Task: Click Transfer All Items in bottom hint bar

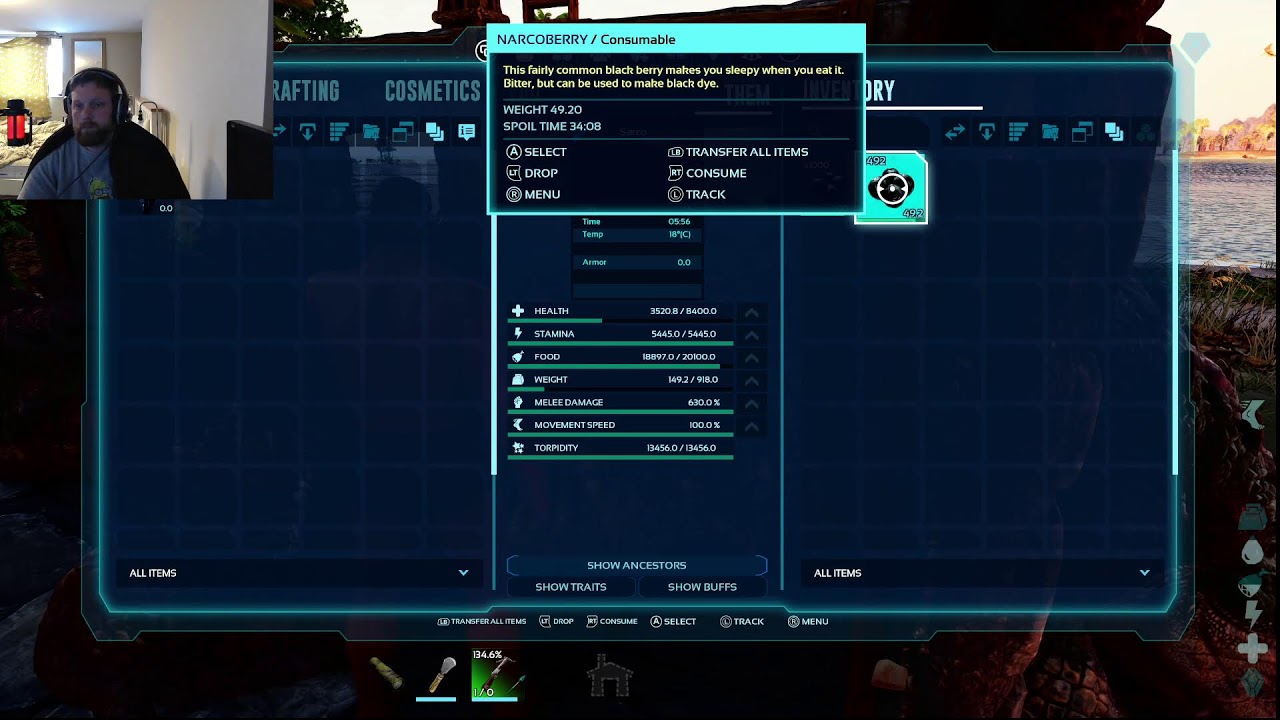Action: [482, 621]
